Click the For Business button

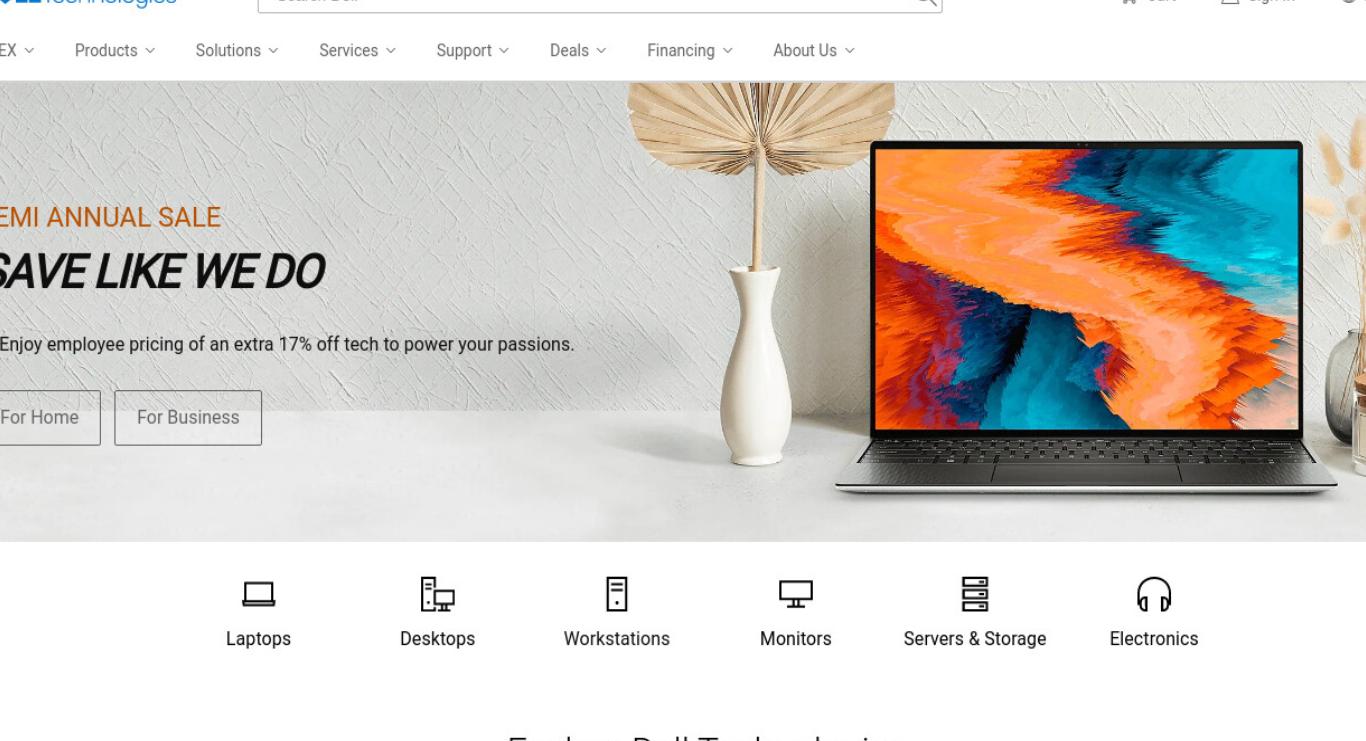tap(188, 418)
